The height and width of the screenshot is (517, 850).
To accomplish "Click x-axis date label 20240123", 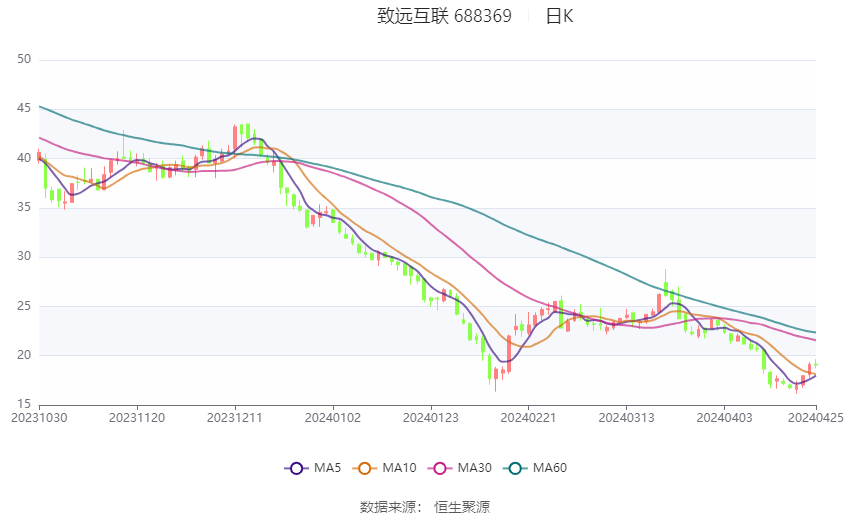I will [x=431, y=418].
